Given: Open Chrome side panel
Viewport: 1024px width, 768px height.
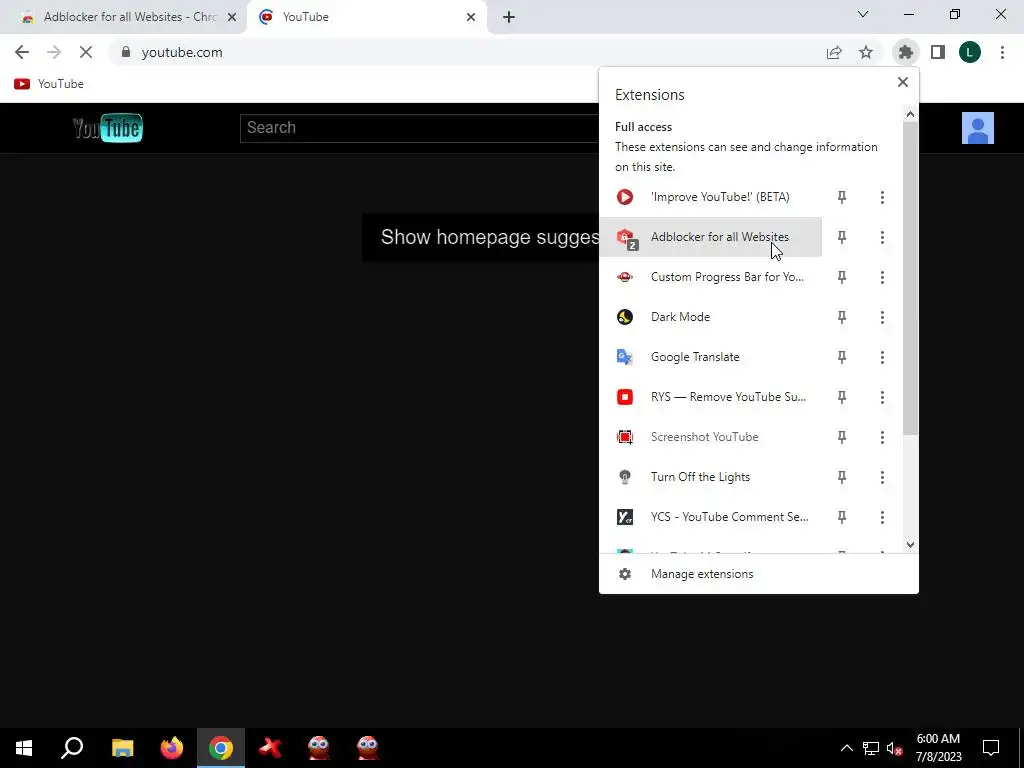Looking at the screenshot, I should 938,52.
